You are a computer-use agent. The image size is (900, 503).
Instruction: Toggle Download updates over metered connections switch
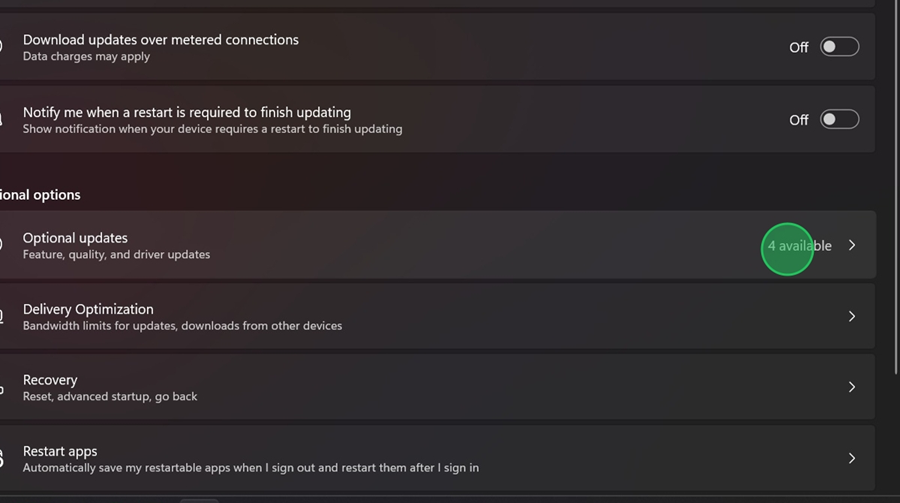coord(839,47)
